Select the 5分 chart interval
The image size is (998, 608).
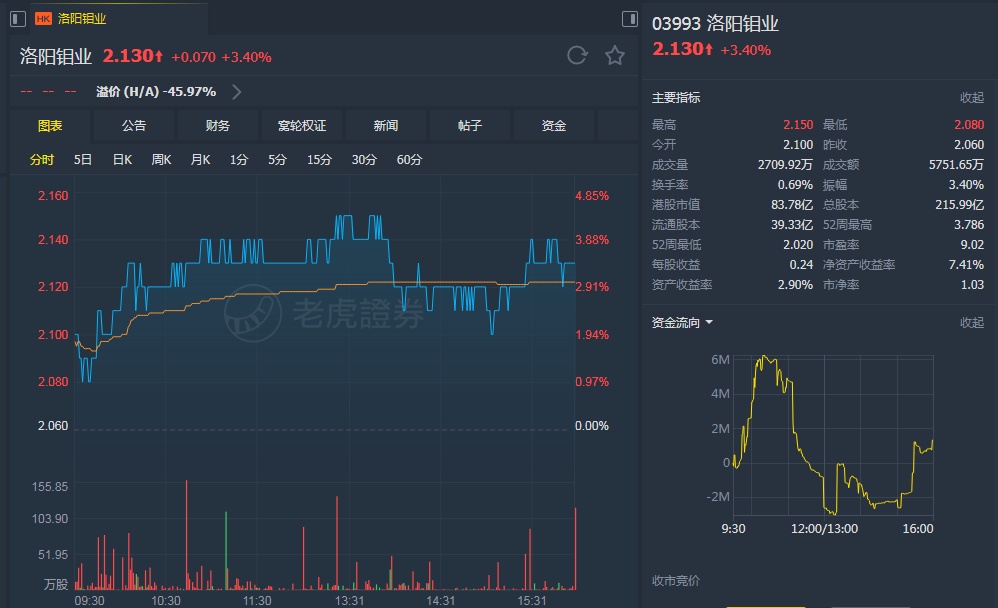point(277,160)
